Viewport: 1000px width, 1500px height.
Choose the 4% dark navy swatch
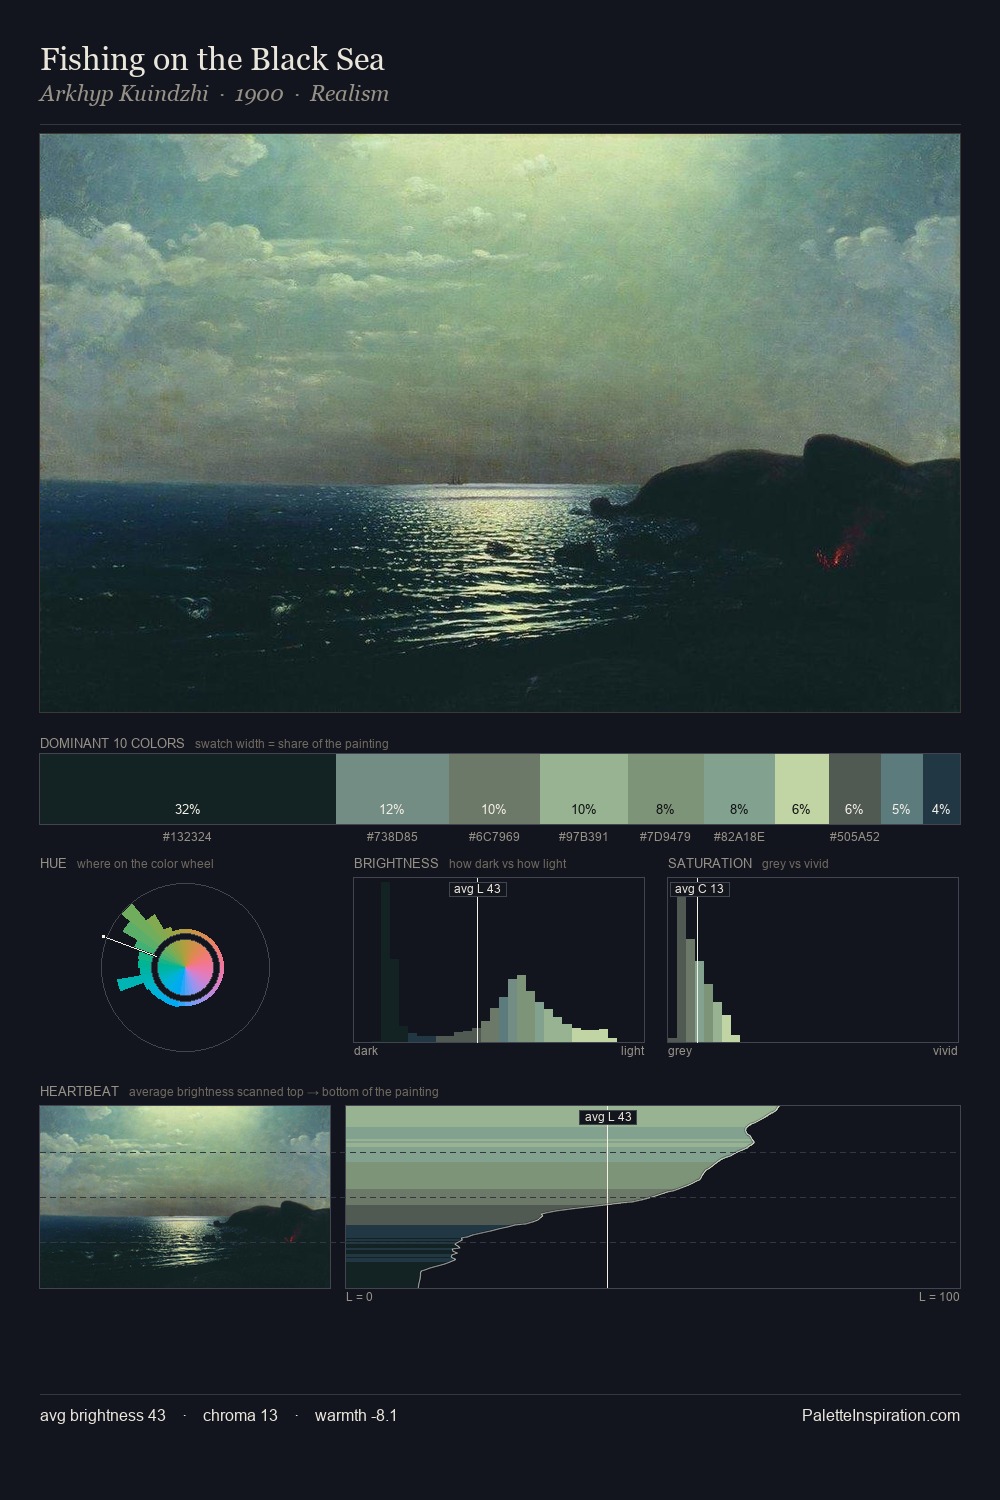tap(941, 789)
